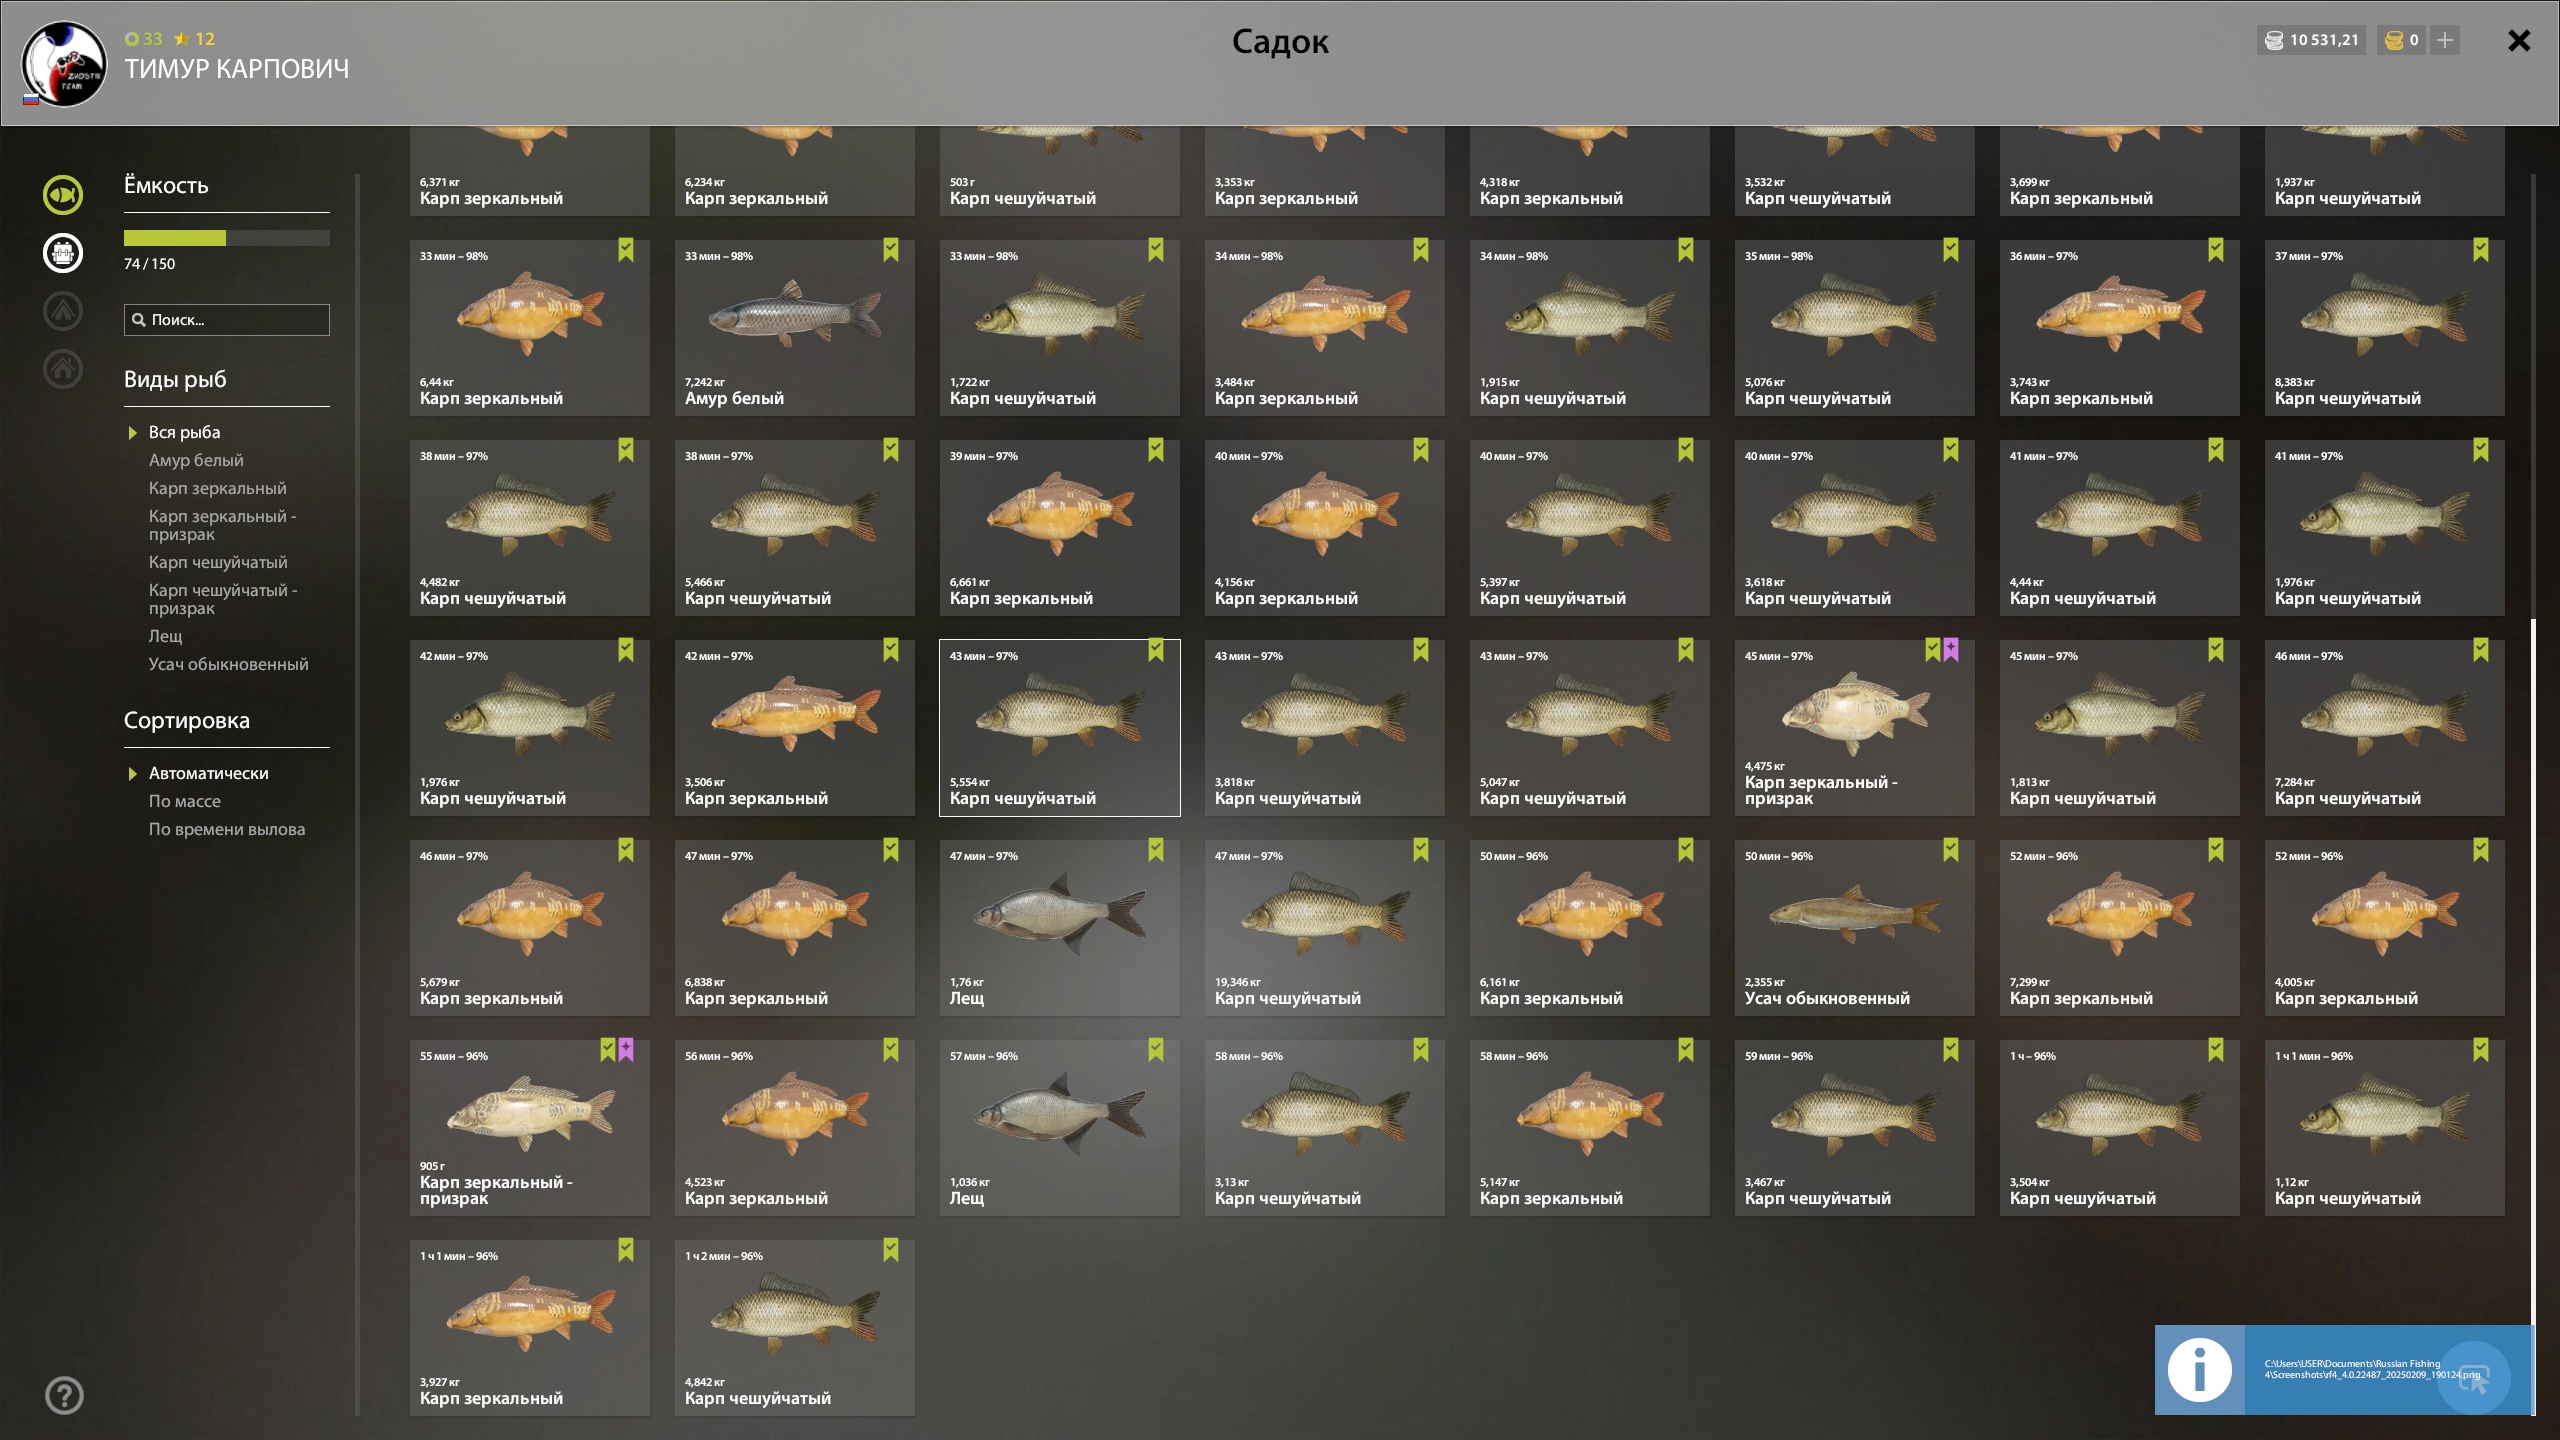Filter list by Усач обыкновенный
Viewport: 2560px width, 1440px height.
pyautogui.click(x=228, y=664)
